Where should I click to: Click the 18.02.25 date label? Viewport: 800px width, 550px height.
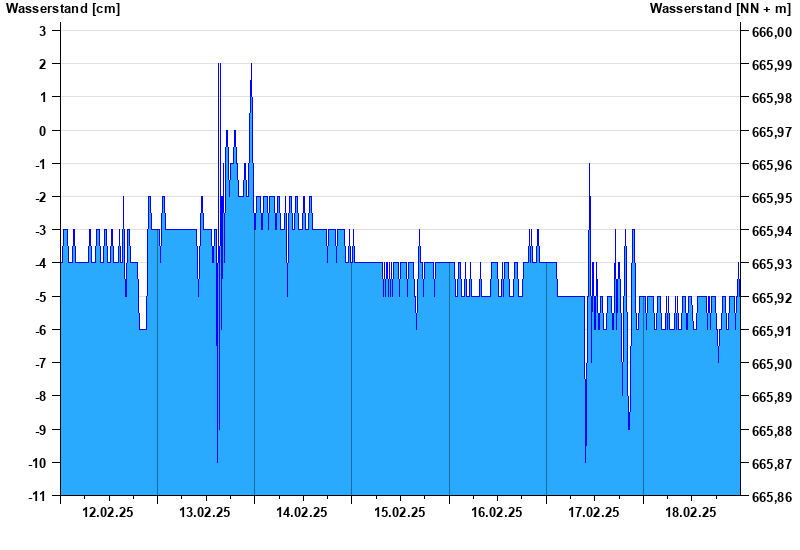(x=691, y=512)
